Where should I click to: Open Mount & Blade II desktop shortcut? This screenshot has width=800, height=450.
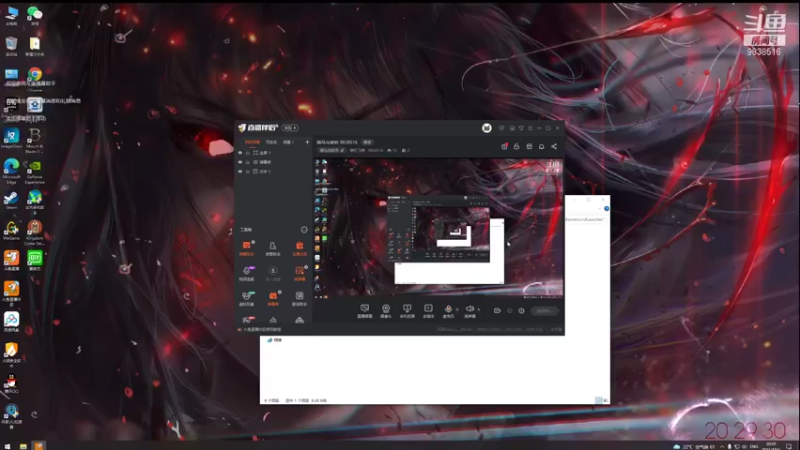(35, 140)
